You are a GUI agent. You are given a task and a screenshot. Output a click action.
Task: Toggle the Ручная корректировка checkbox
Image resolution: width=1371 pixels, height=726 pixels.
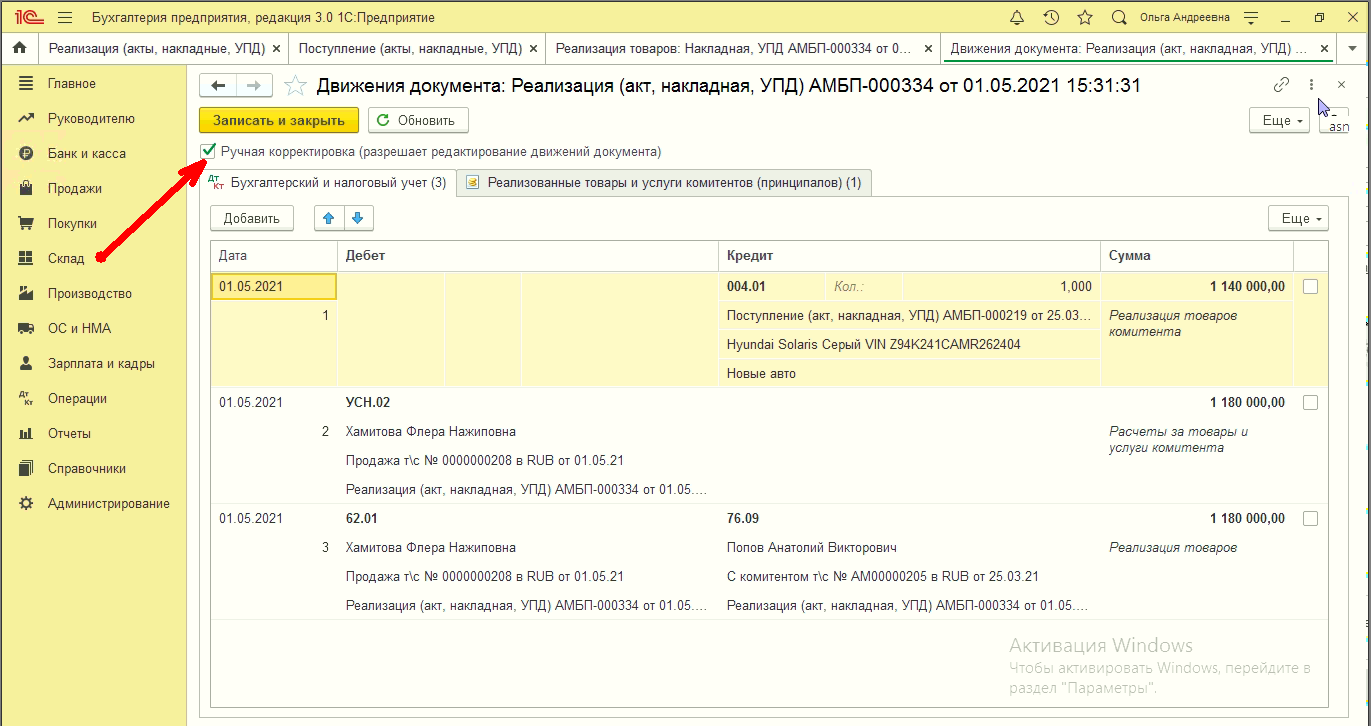pos(208,152)
